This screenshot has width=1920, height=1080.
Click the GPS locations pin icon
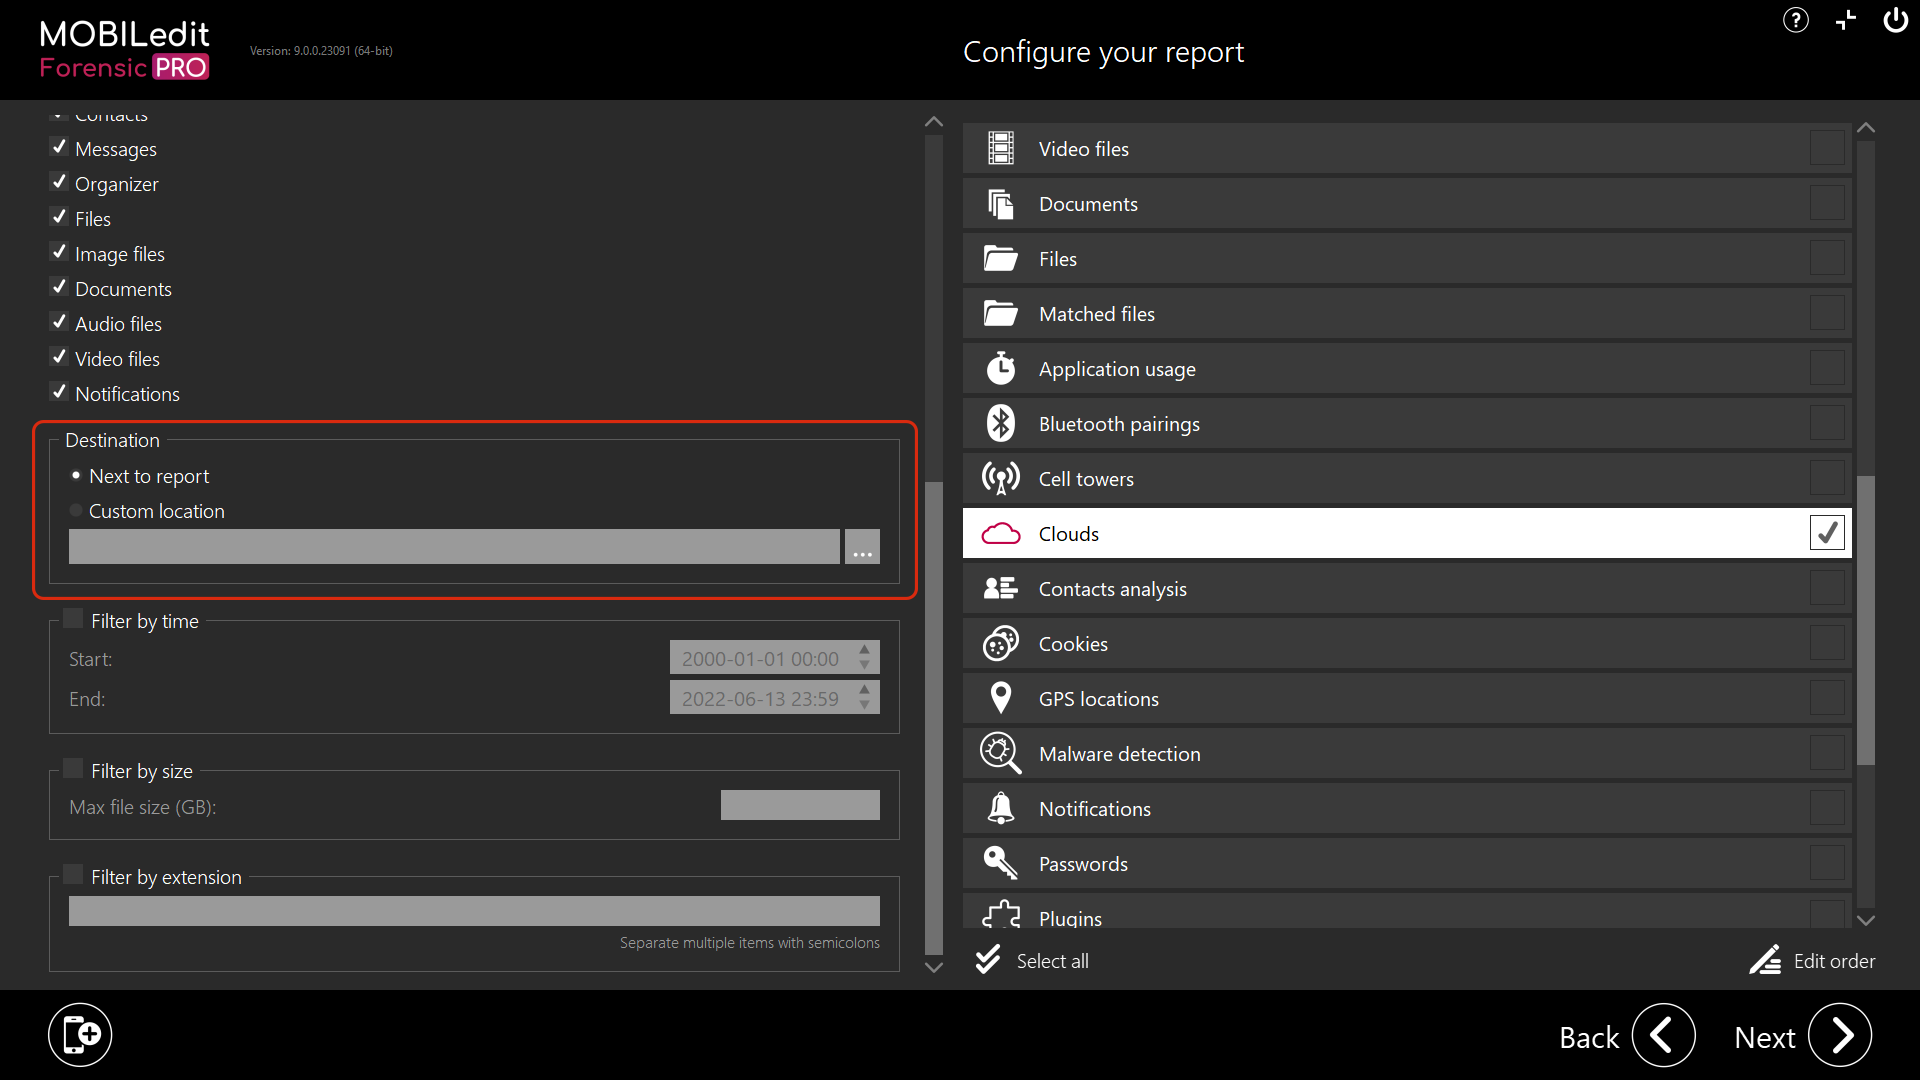tap(1001, 698)
